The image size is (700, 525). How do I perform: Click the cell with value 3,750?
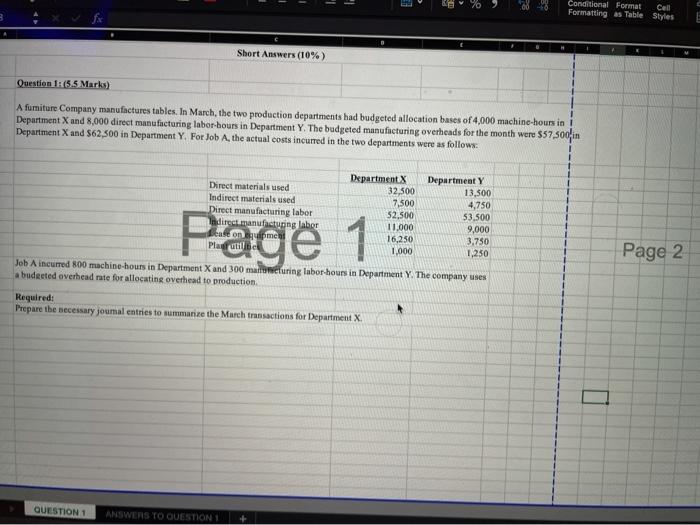(x=478, y=242)
